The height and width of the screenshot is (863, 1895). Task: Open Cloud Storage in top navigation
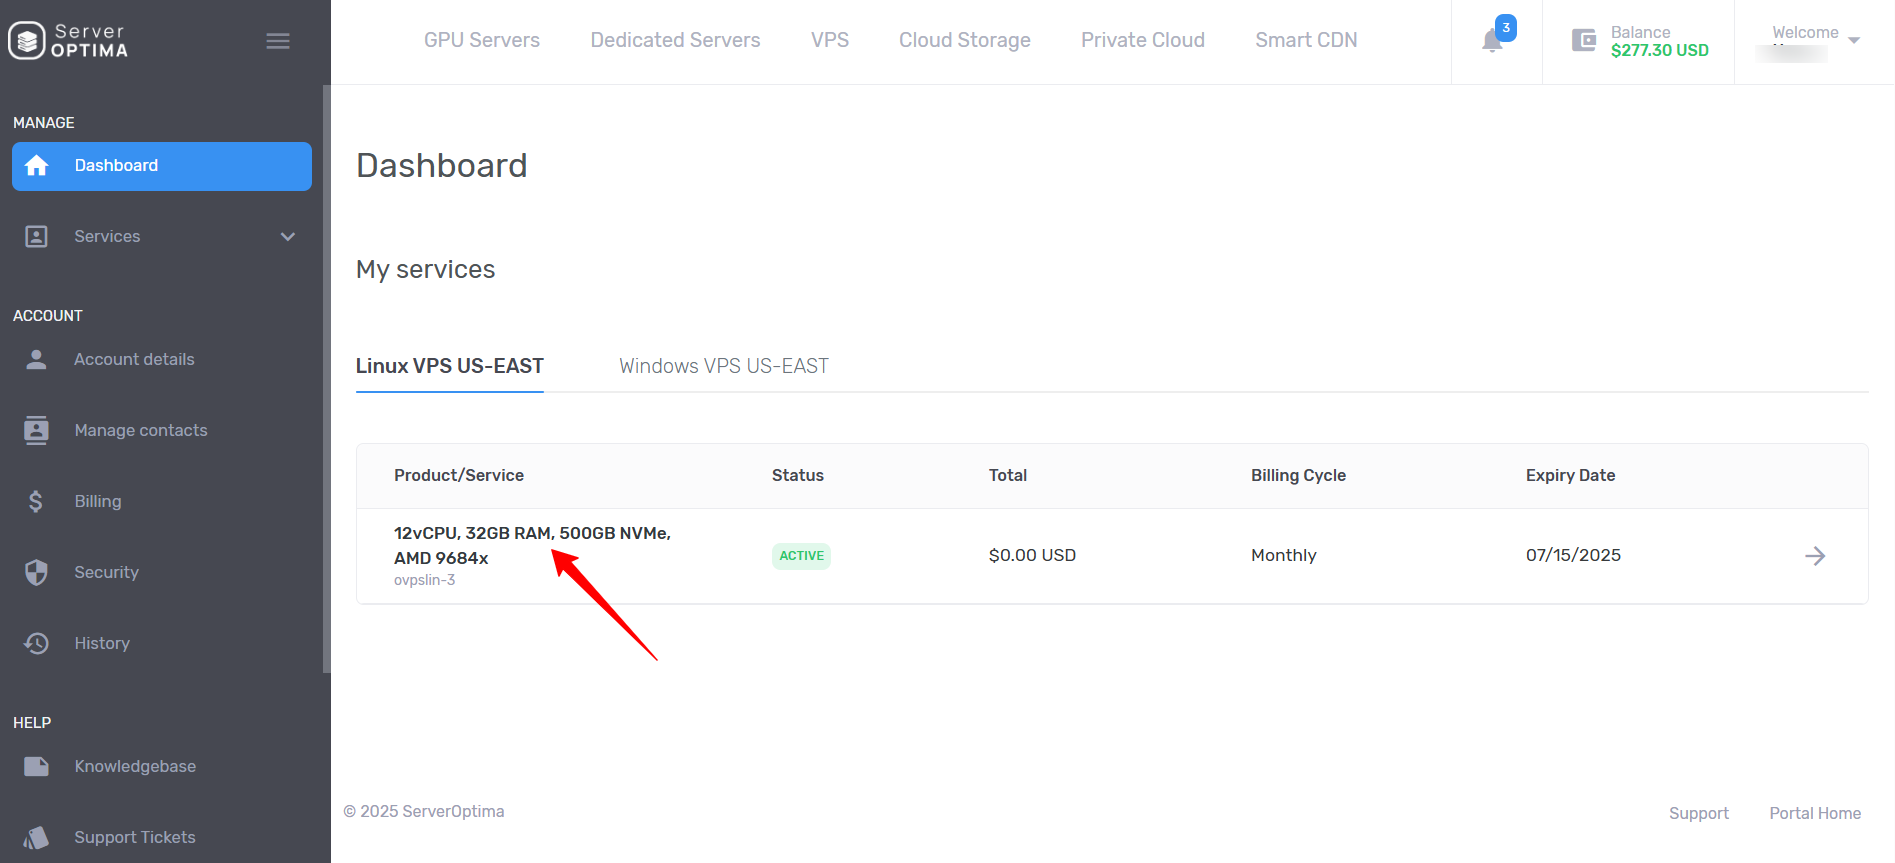(965, 40)
